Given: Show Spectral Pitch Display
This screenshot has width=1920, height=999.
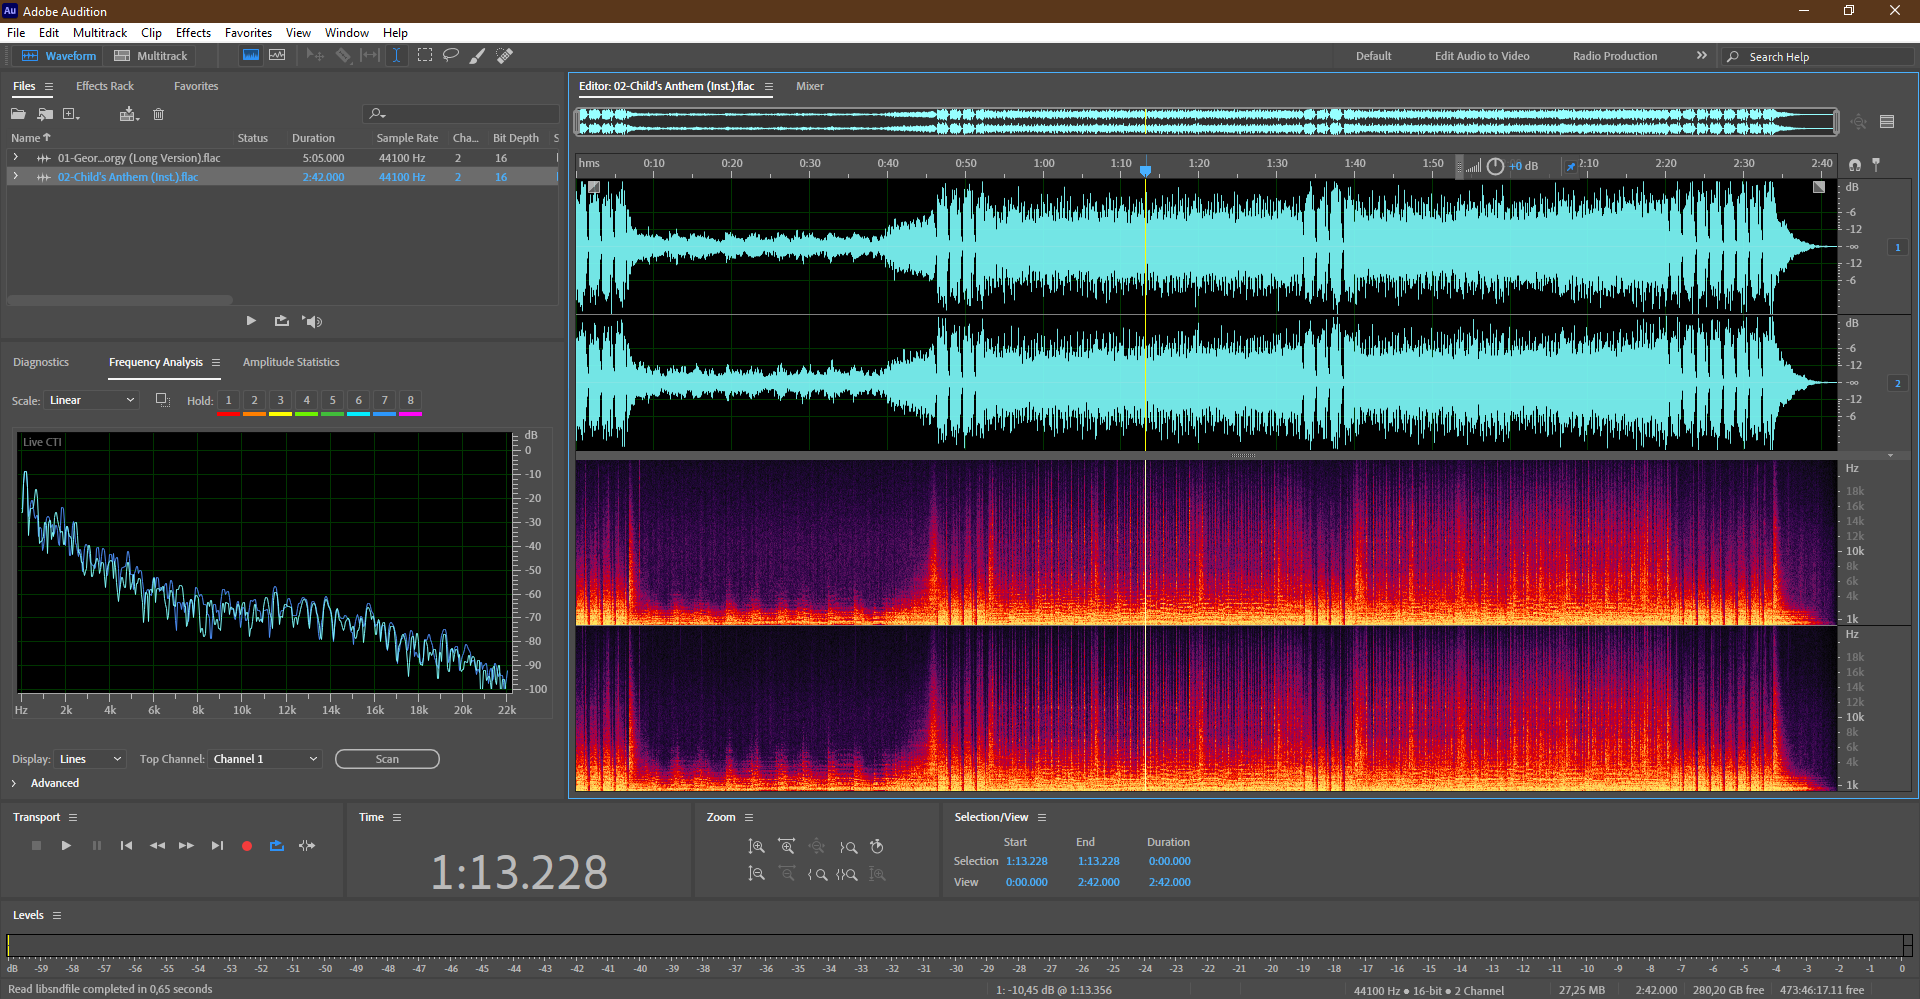Looking at the screenshot, I should (277, 56).
